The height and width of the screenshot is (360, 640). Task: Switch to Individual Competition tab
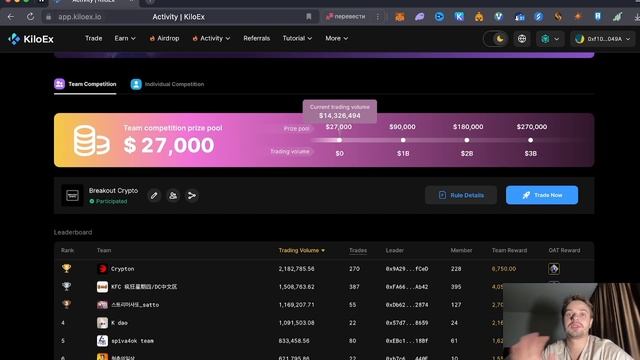[x=167, y=84]
